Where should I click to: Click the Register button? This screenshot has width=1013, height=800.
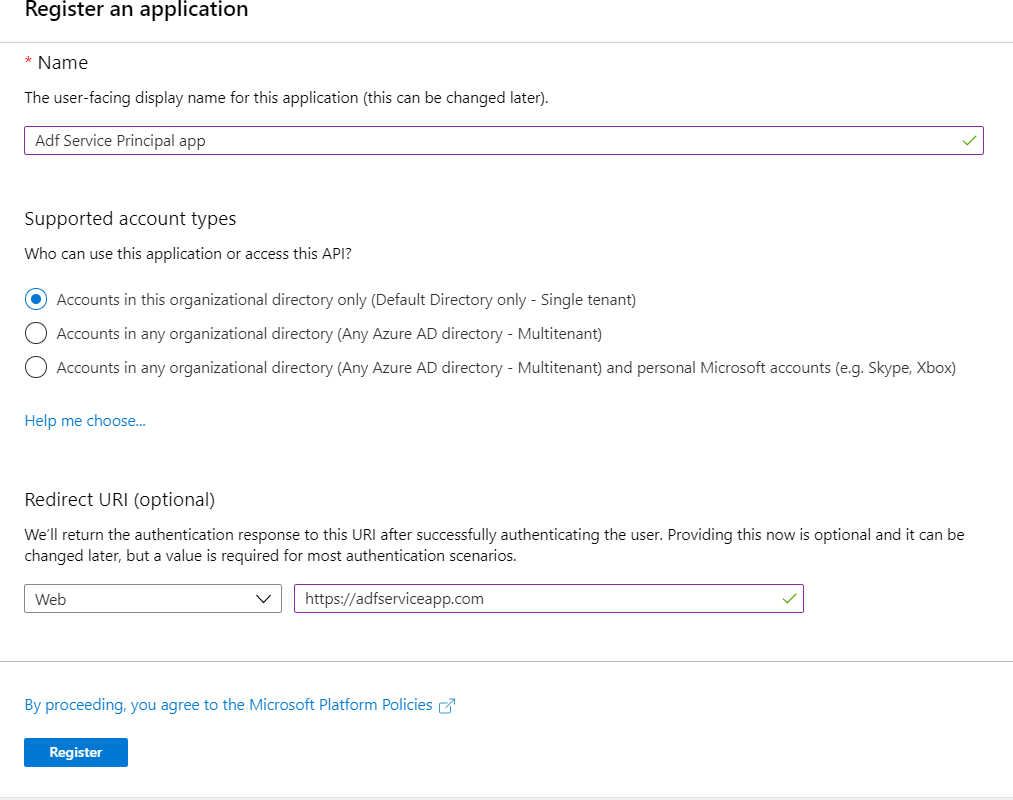click(x=76, y=752)
